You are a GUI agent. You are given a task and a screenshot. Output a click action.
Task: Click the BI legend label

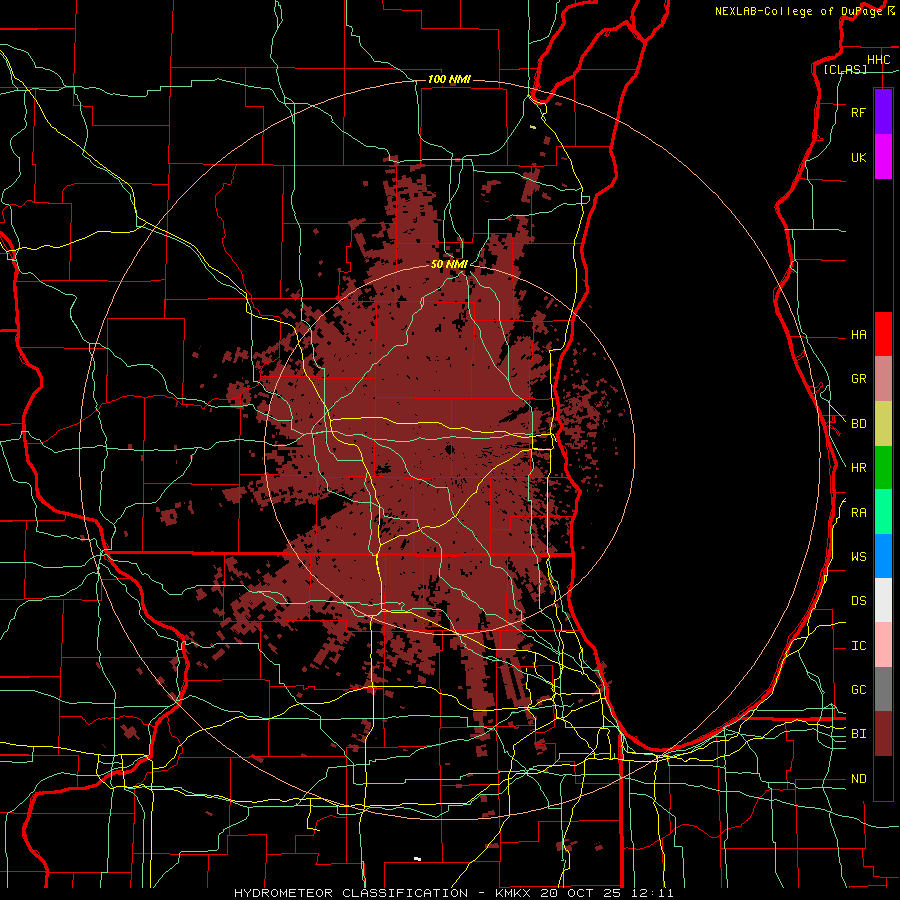tap(858, 734)
